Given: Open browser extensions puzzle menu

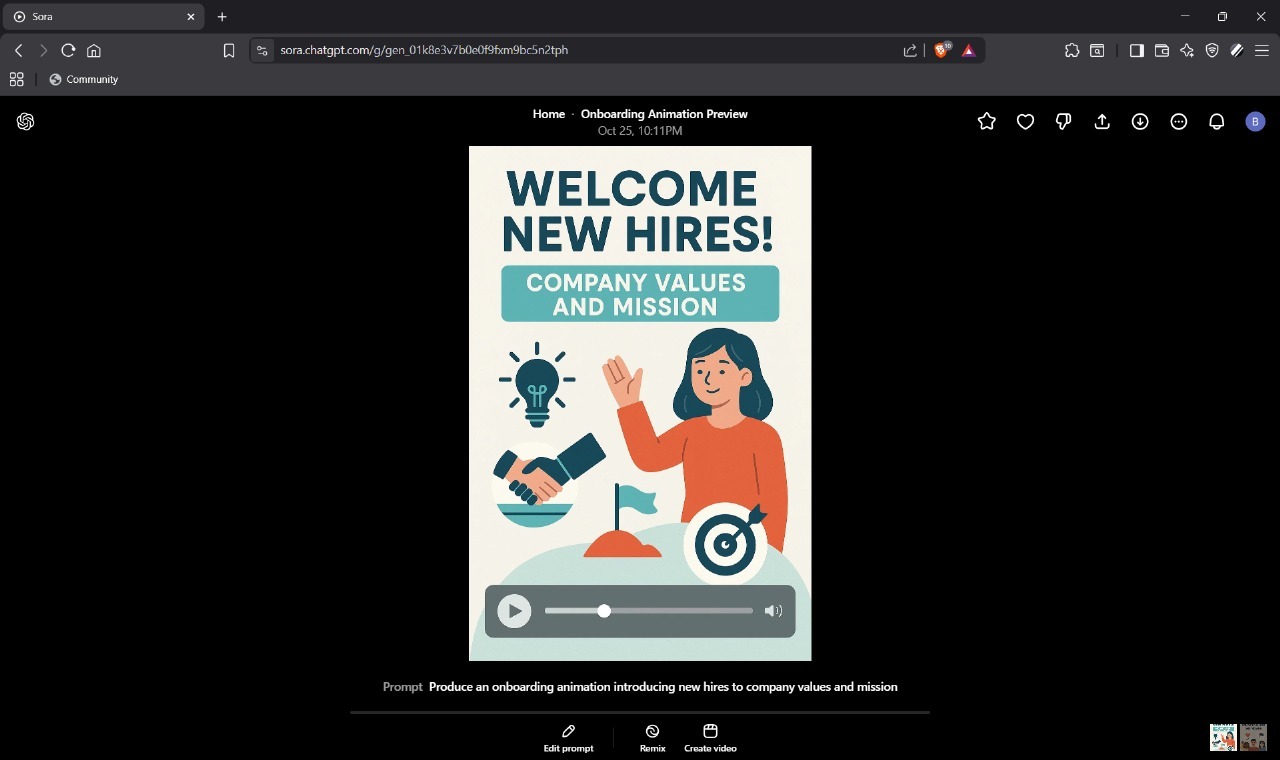Looking at the screenshot, I should (x=1071, y=50).
